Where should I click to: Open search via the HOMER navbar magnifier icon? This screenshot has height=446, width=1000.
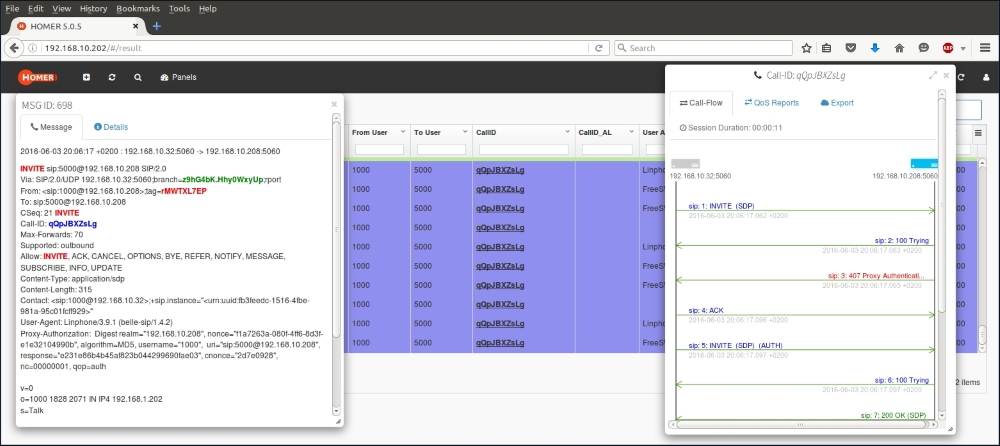click(x=138, y=77)
